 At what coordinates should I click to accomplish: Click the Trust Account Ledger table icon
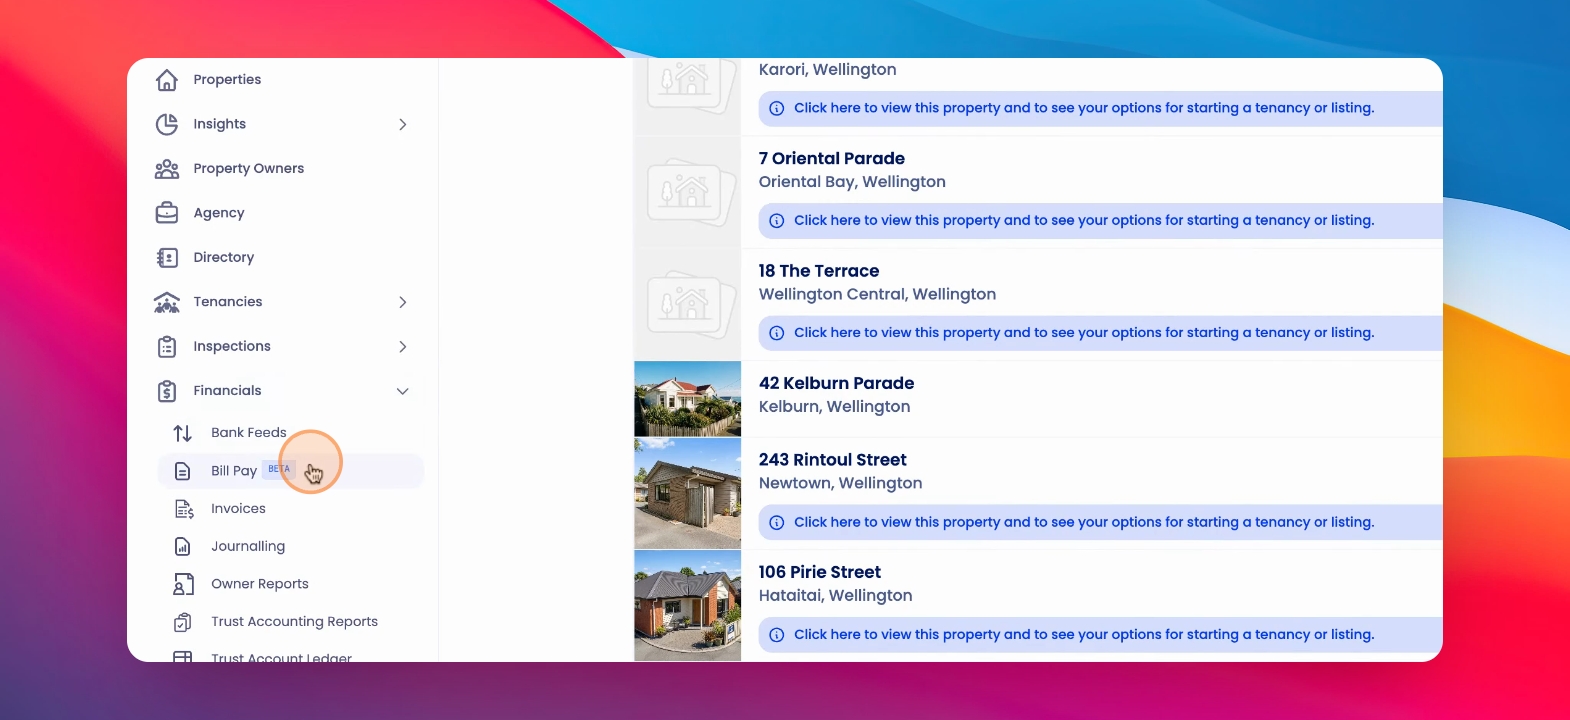coord(182,657)
